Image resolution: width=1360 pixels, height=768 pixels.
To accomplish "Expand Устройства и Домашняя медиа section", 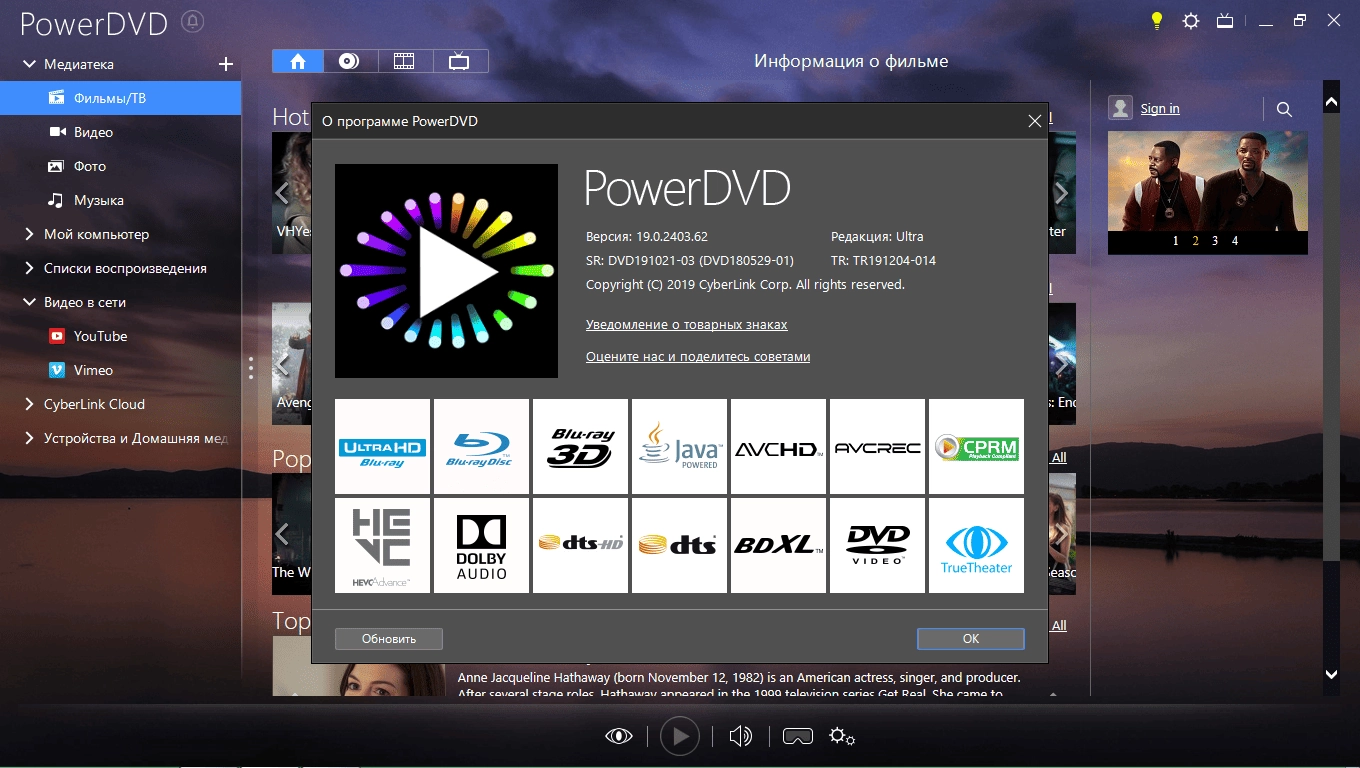I will tap(29, 438).
